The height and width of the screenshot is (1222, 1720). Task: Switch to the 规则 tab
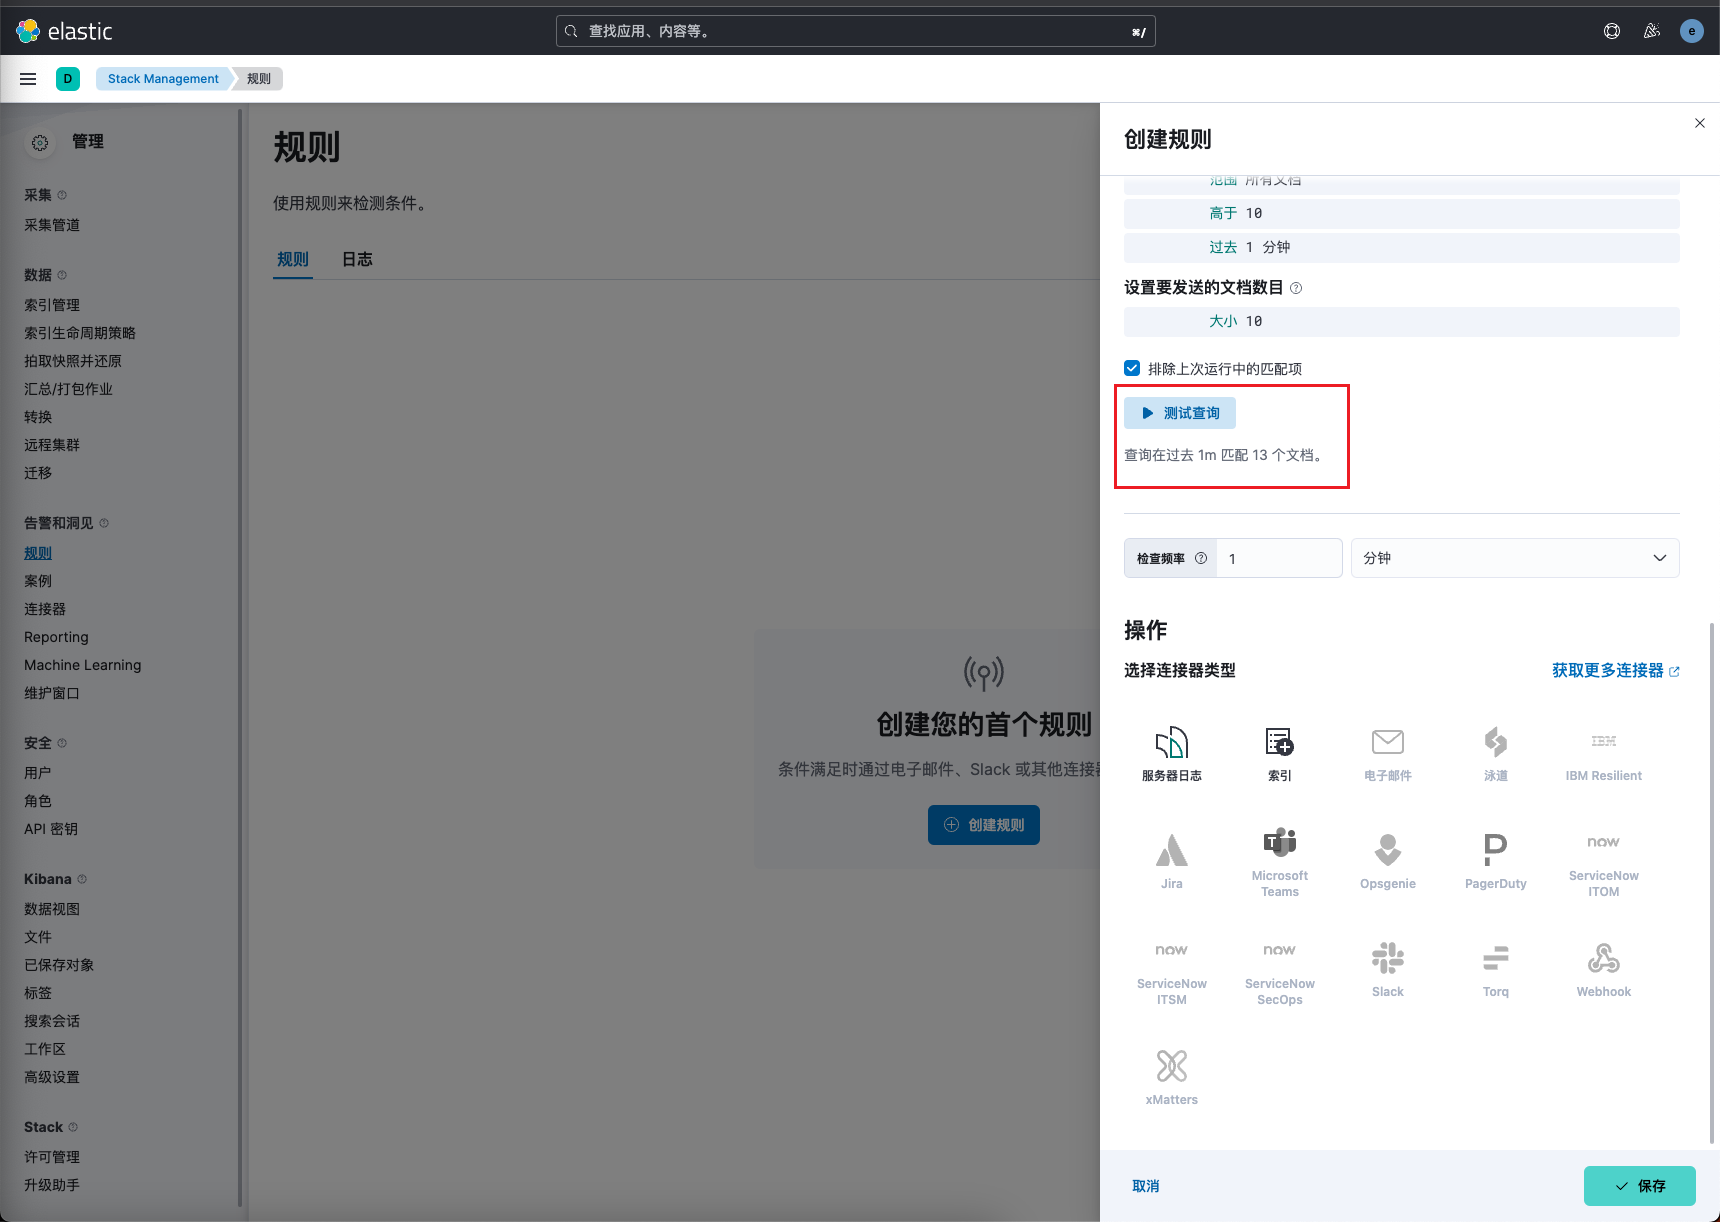[x=293, y=259]
